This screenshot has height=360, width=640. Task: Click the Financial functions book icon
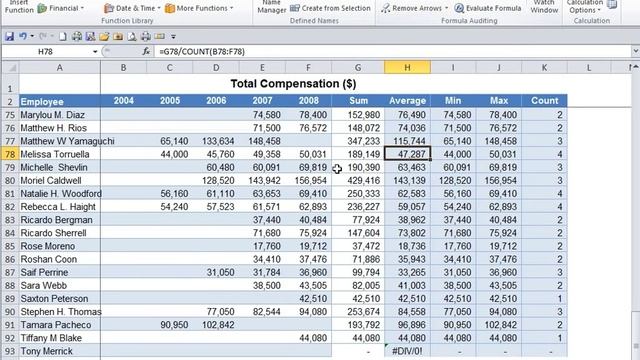(42, 8)
